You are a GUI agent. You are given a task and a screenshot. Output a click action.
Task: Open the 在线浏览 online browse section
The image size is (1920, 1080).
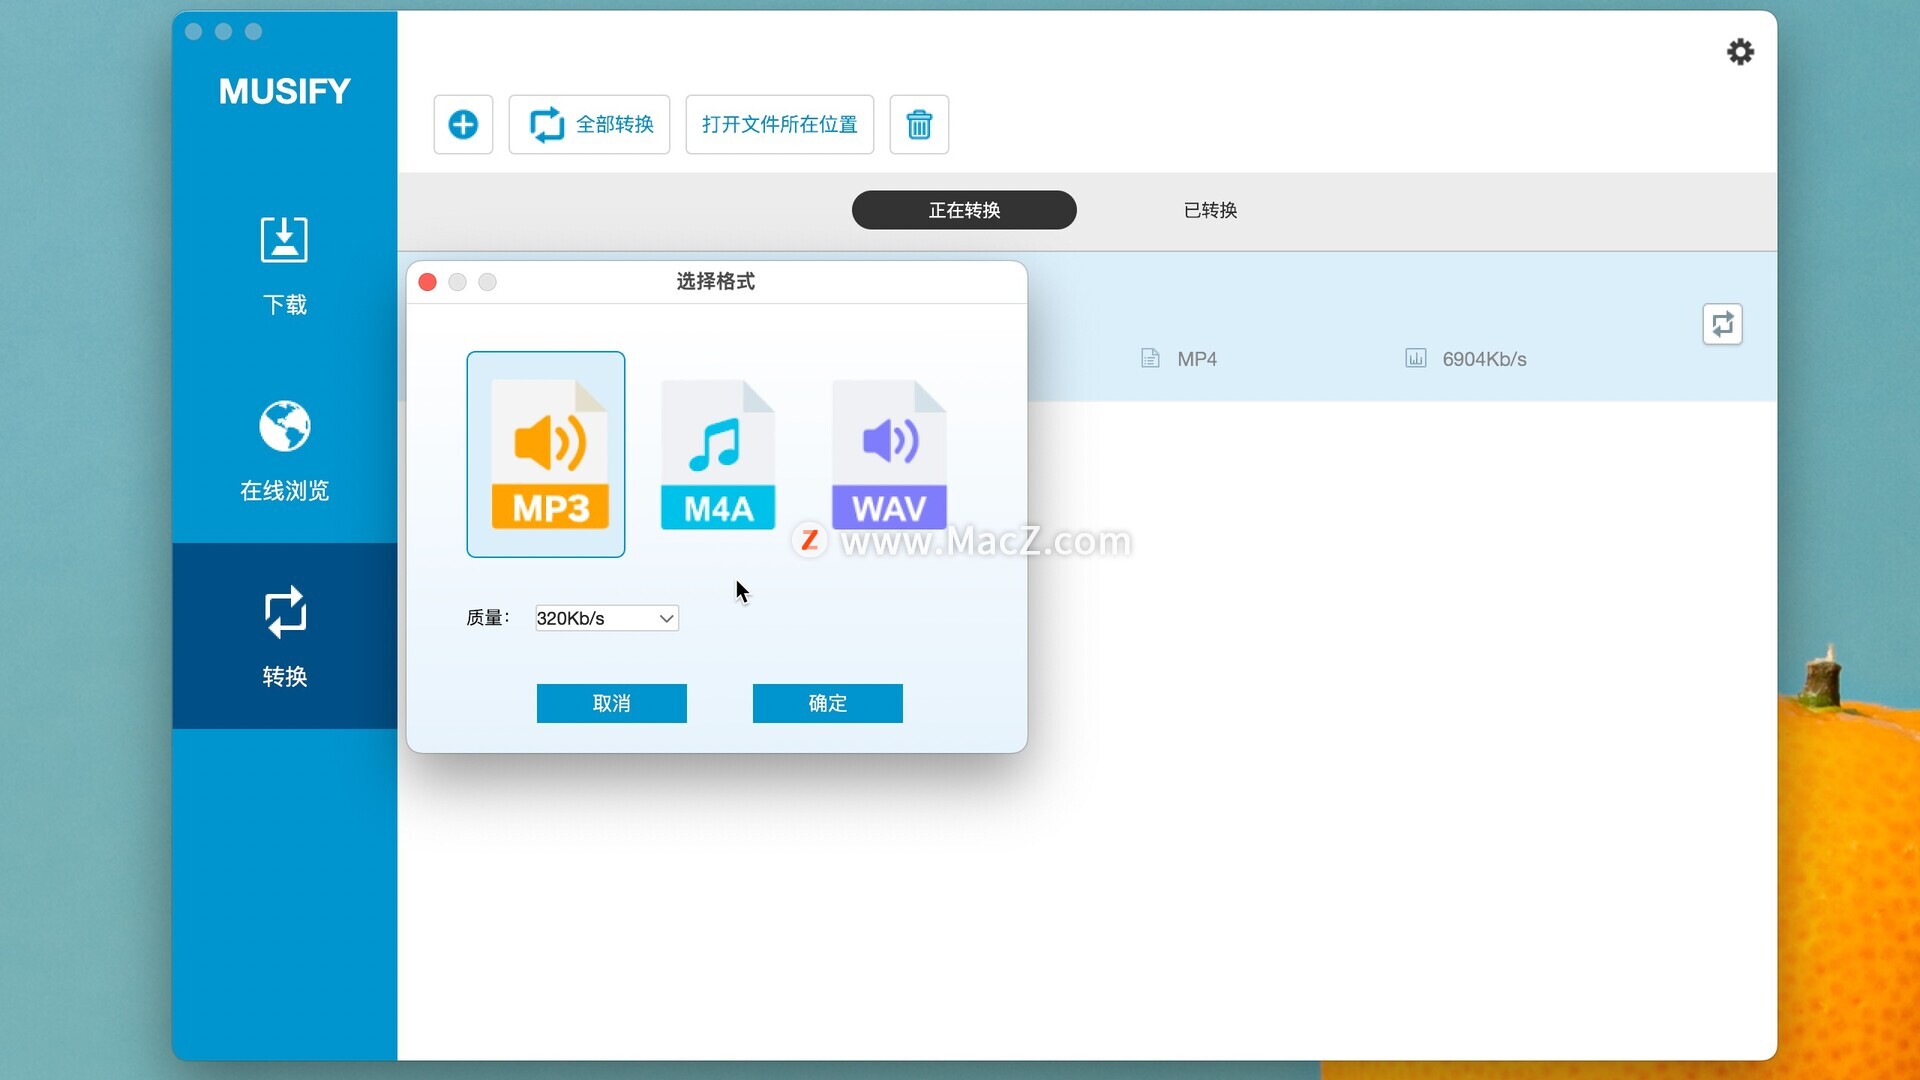pyautogui.click(x=285, y=451)
